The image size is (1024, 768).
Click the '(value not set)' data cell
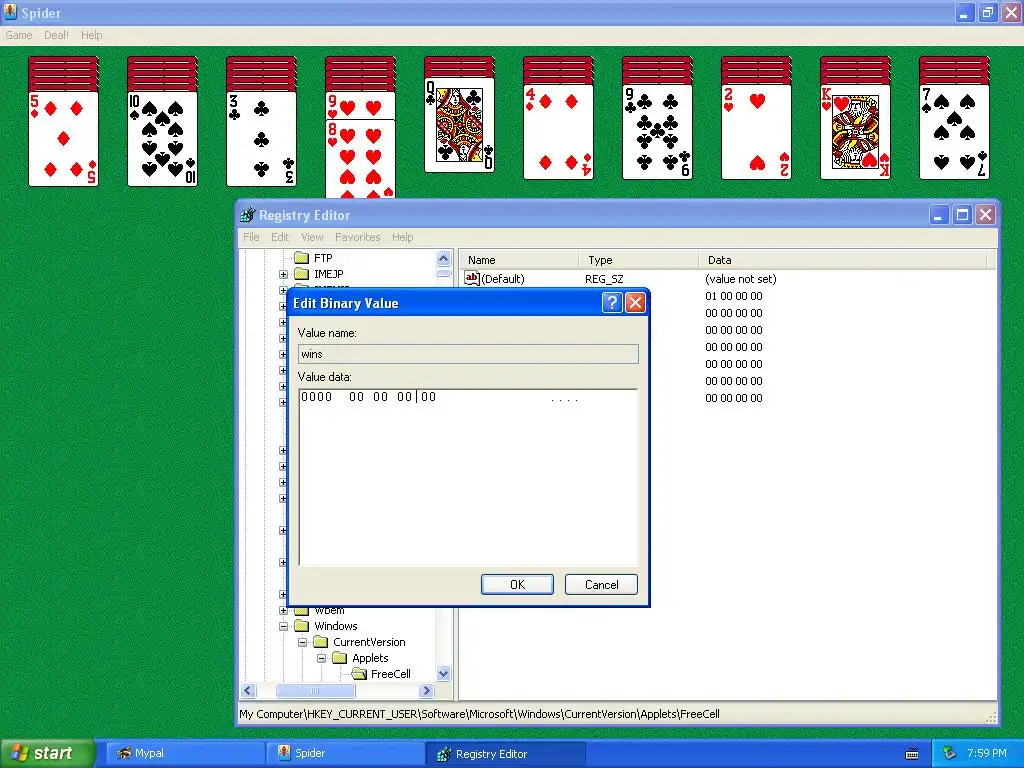coord(741,279)
